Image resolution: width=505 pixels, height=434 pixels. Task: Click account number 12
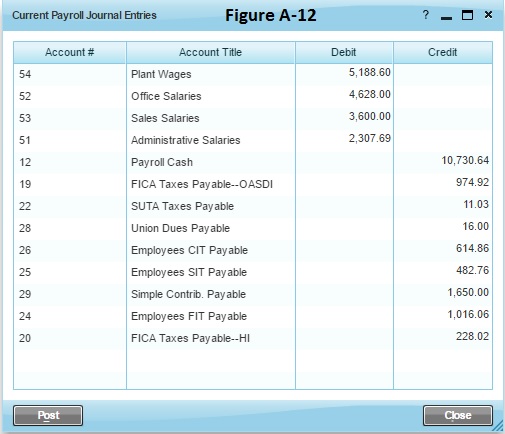(x=25, y=162)
